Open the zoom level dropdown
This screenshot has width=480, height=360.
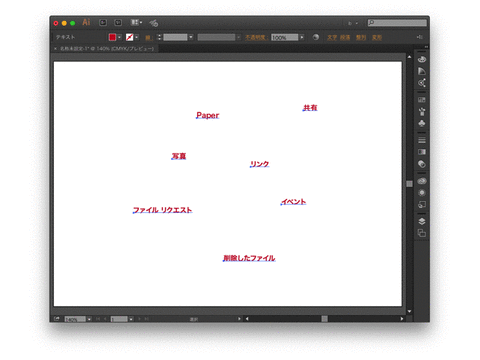pos(89,319)
